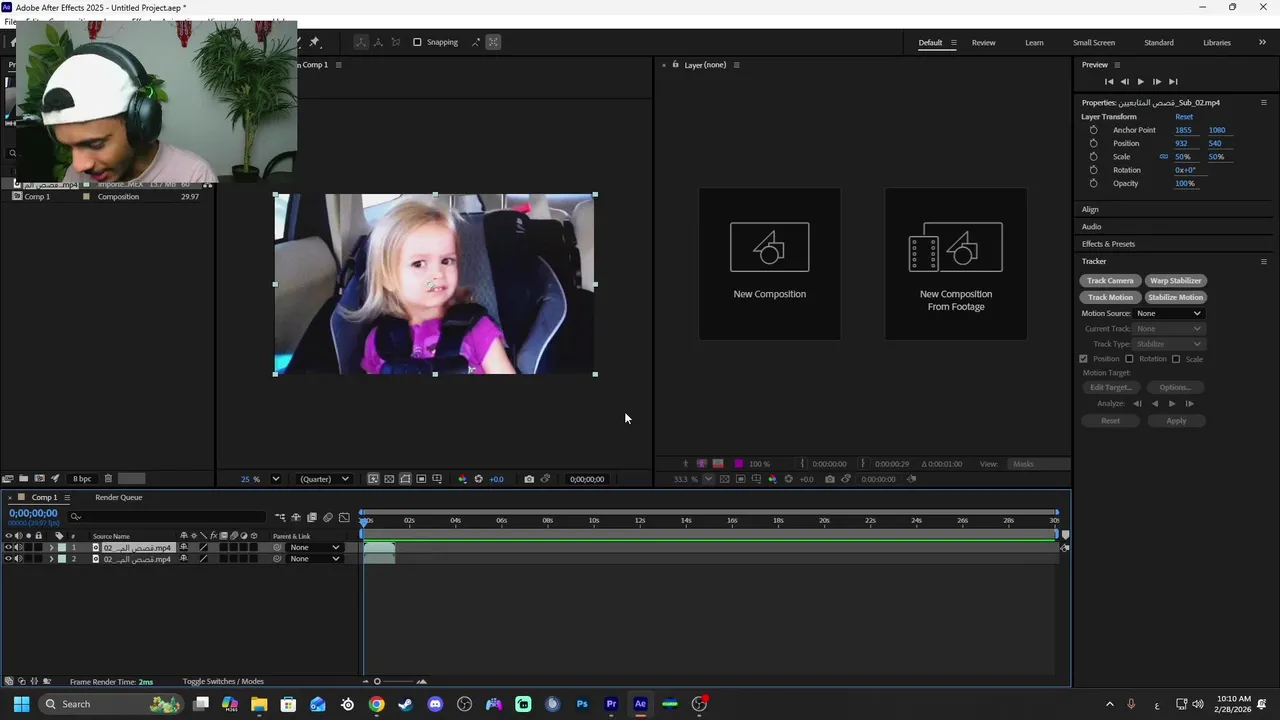Viewport: 1280px width, 720px height.
Task: Click layer 1 label color swatch
Action: click(61, 548)
